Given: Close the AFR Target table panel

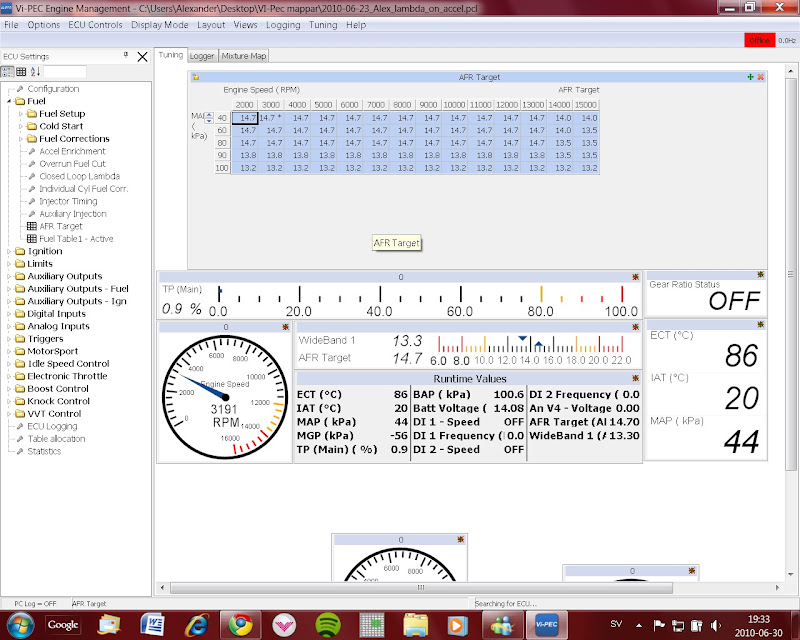Looking at the screenshot, I should (760, 77).
